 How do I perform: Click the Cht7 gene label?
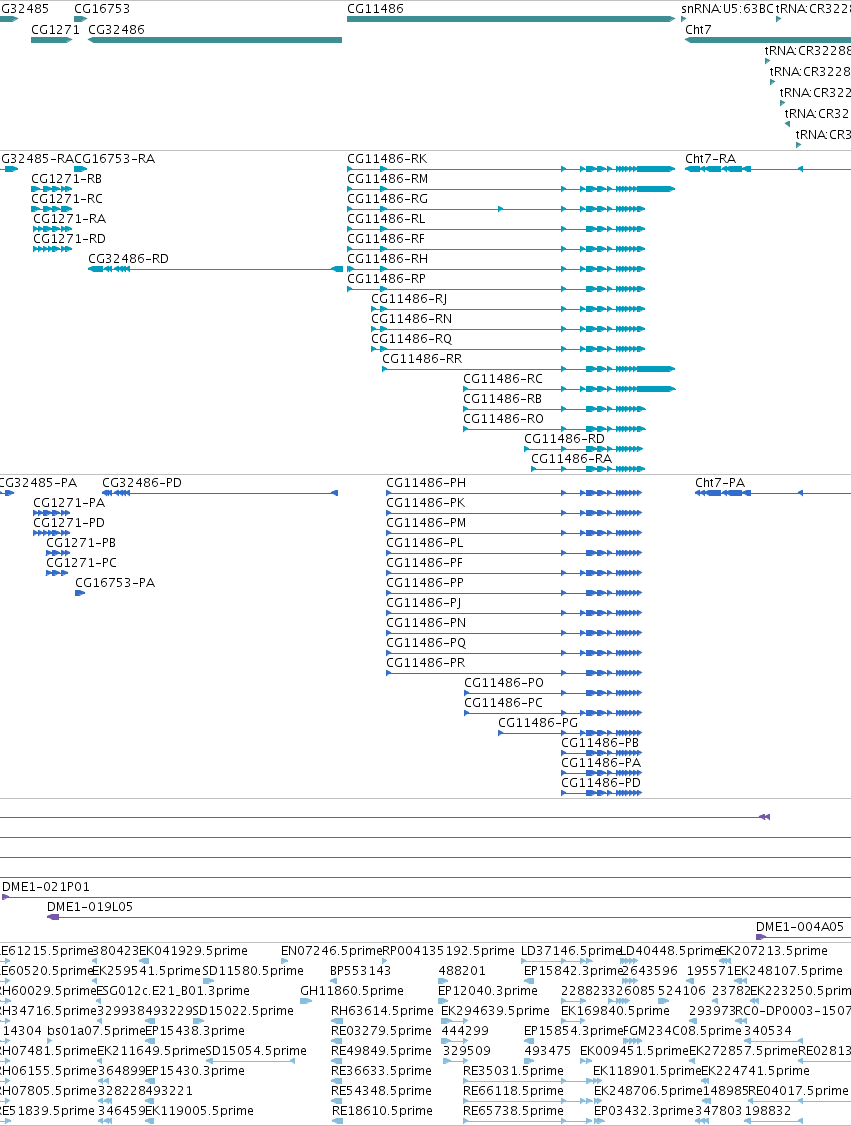(698, 29)
